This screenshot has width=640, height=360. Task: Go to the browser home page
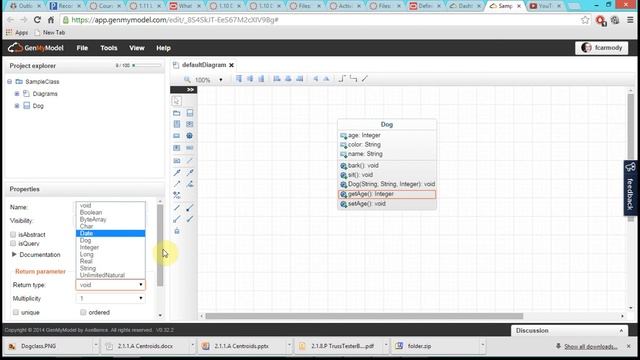[x=51, y=20]
